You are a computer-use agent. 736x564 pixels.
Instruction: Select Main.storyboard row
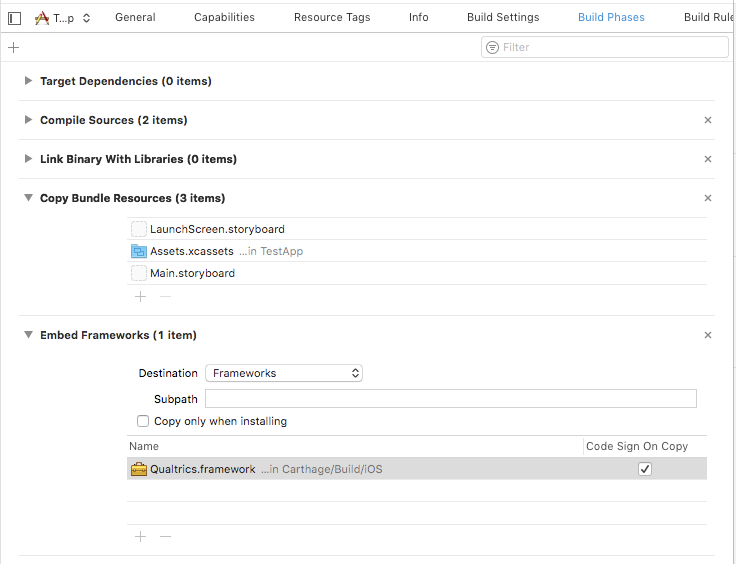(x=417, y=273)
